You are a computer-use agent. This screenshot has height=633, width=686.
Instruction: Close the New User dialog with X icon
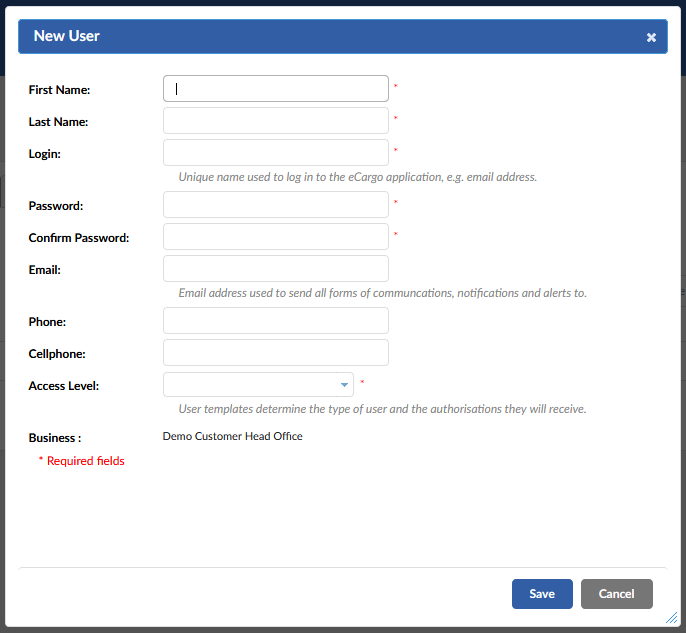point(651,38)
